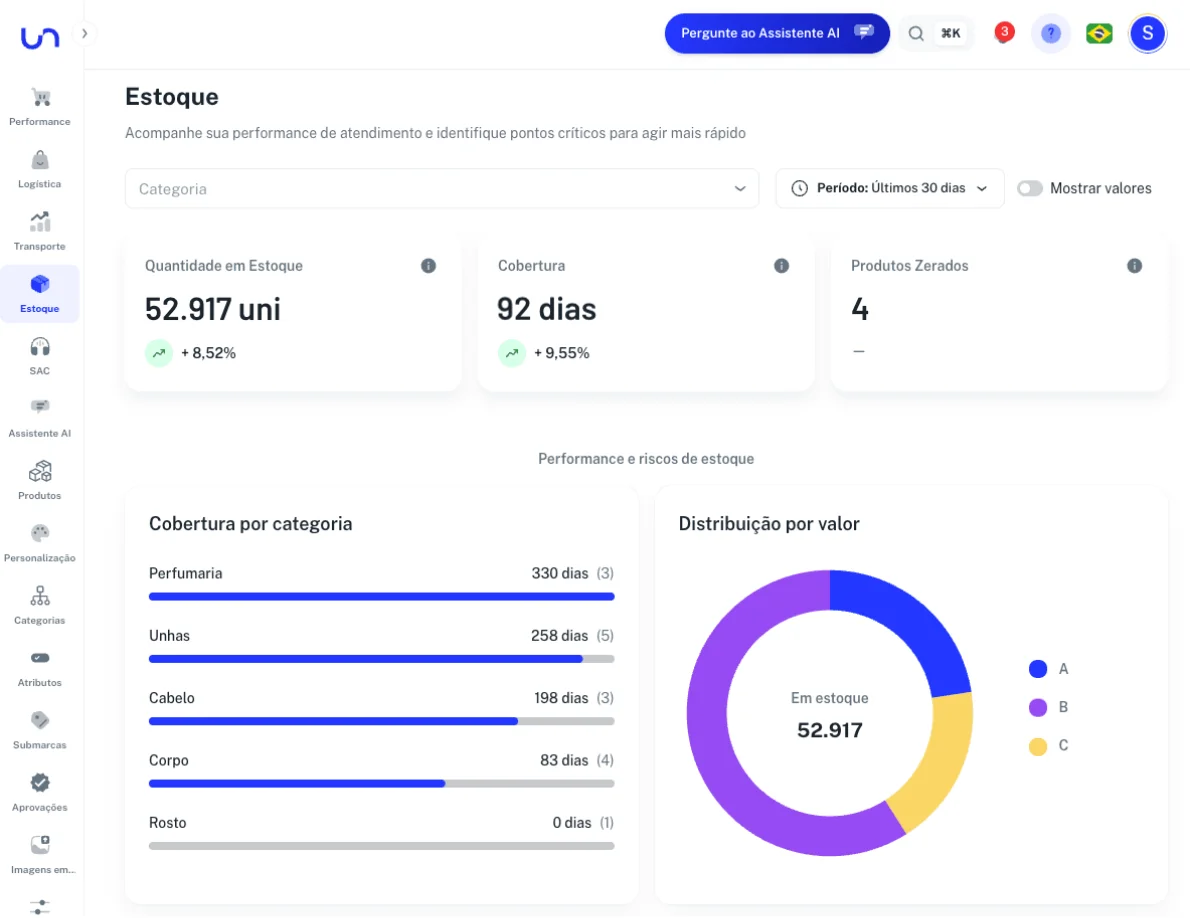The width and height of the screenshot is (1190, 918).
Task: Open the SAC sidebar section
Action: [40, 355]
